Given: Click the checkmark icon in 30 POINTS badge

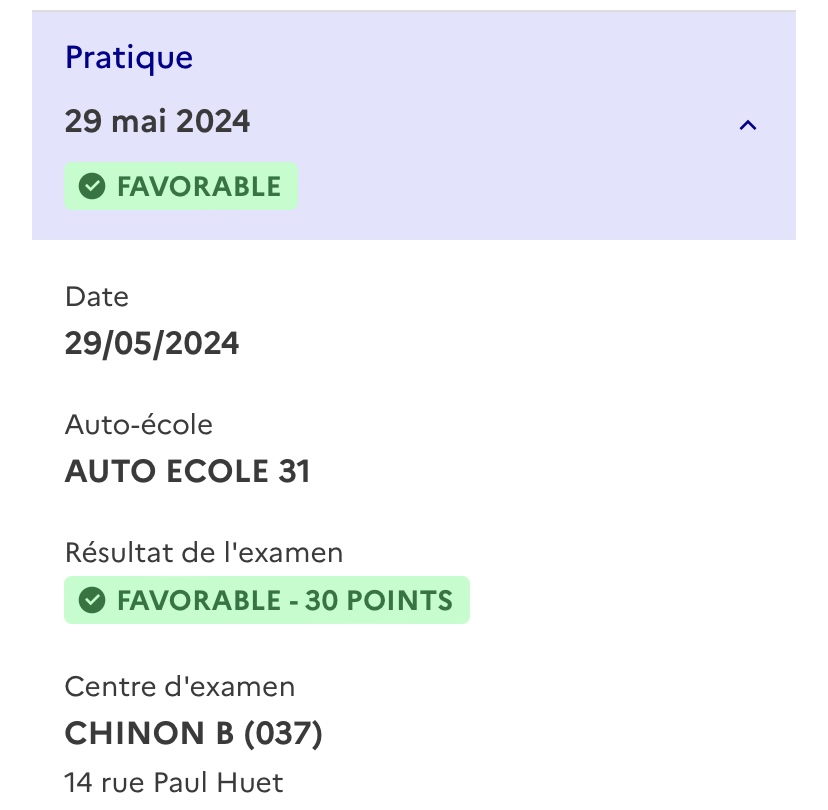Looking at the screenshot, I should tap(92, 600).
